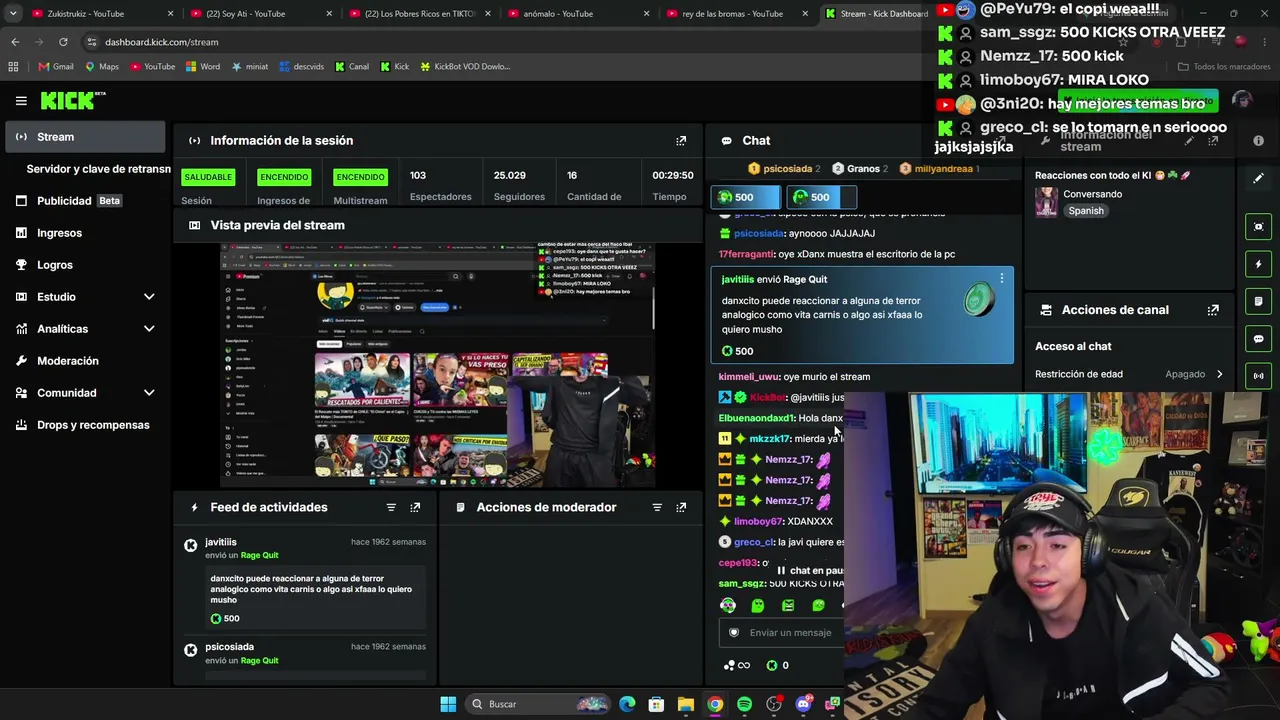The height and width of the screenshot is (720, 1280).
Task: Click the second 500 kicks gift pill
Action: [821, 197]
